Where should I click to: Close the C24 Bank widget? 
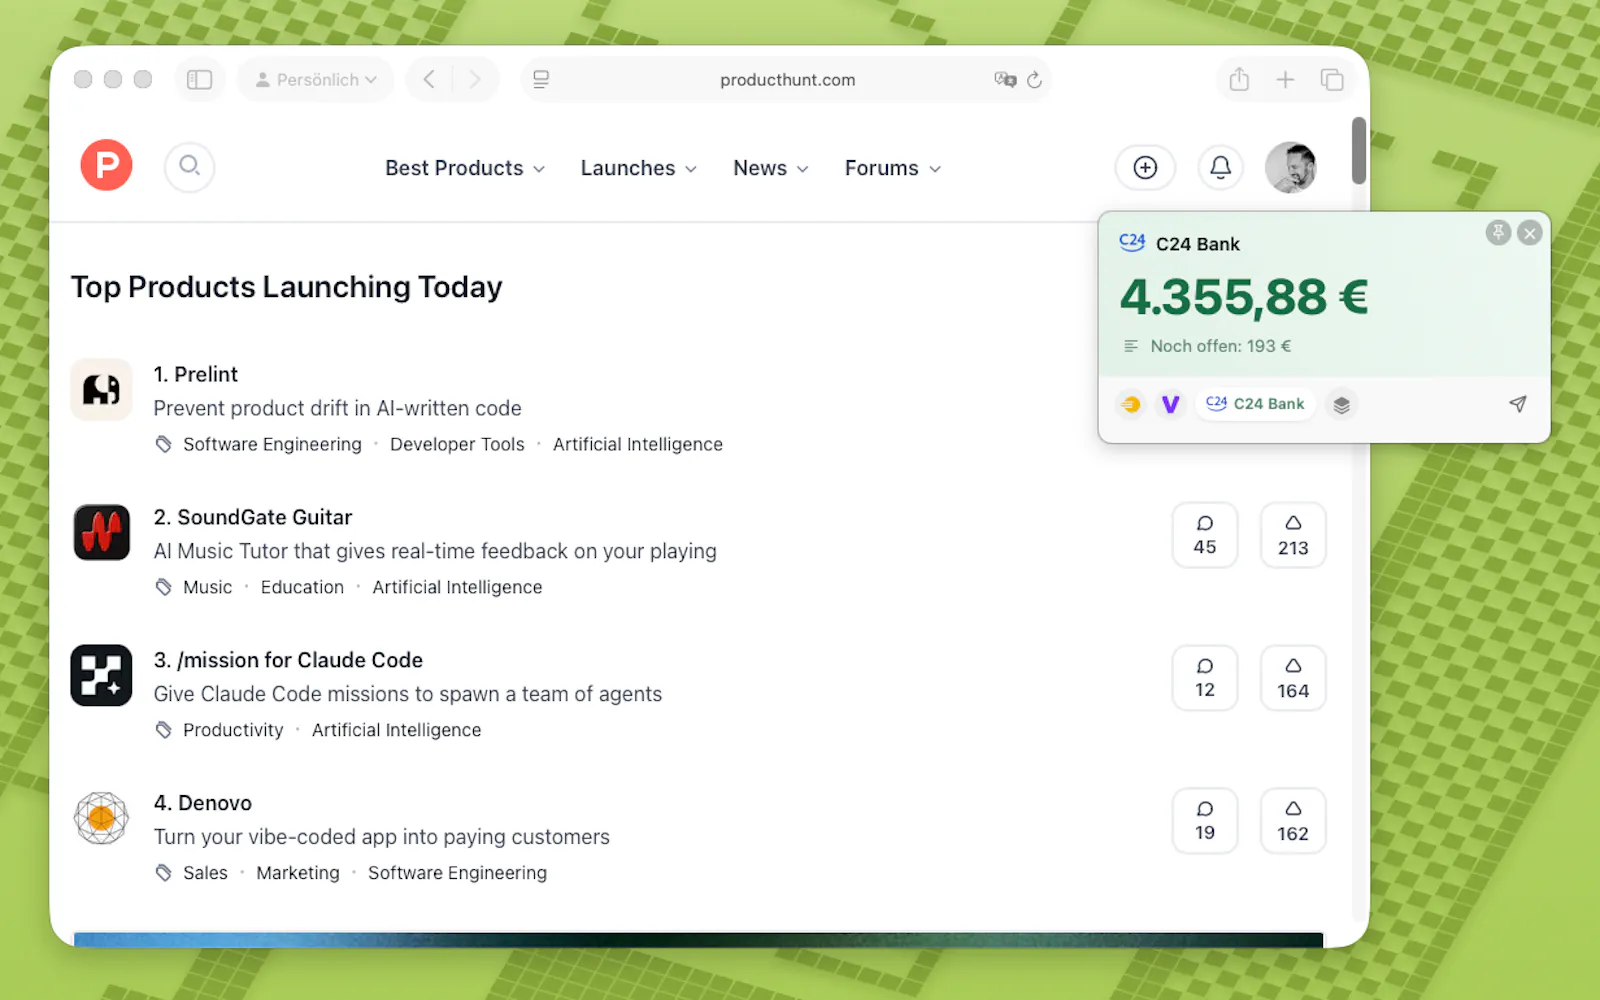point(1529,233)
